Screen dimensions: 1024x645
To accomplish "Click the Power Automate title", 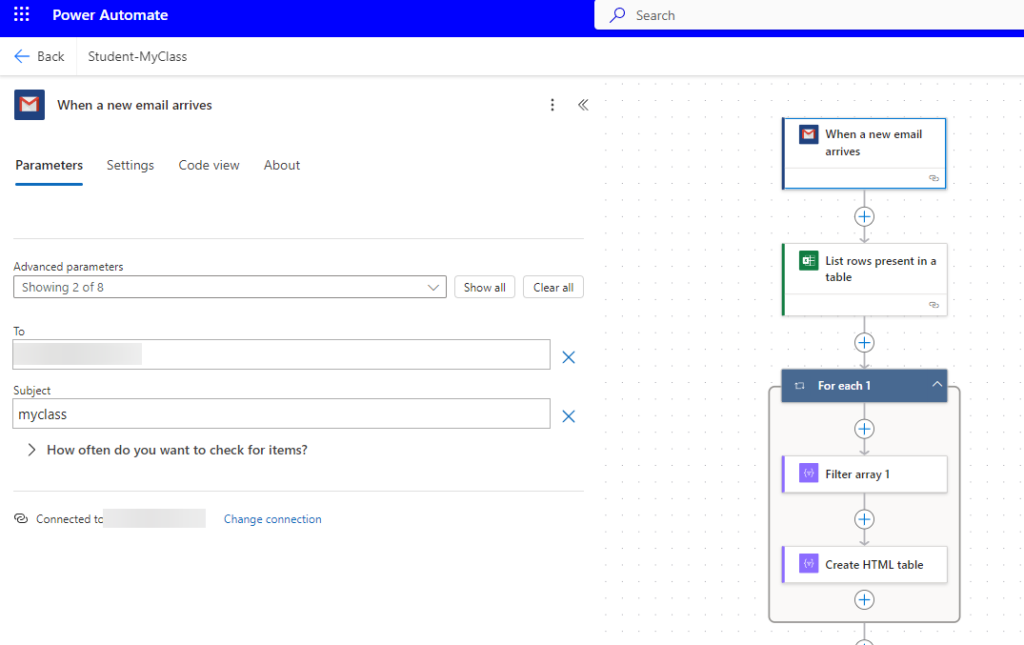I will point(110,15).
